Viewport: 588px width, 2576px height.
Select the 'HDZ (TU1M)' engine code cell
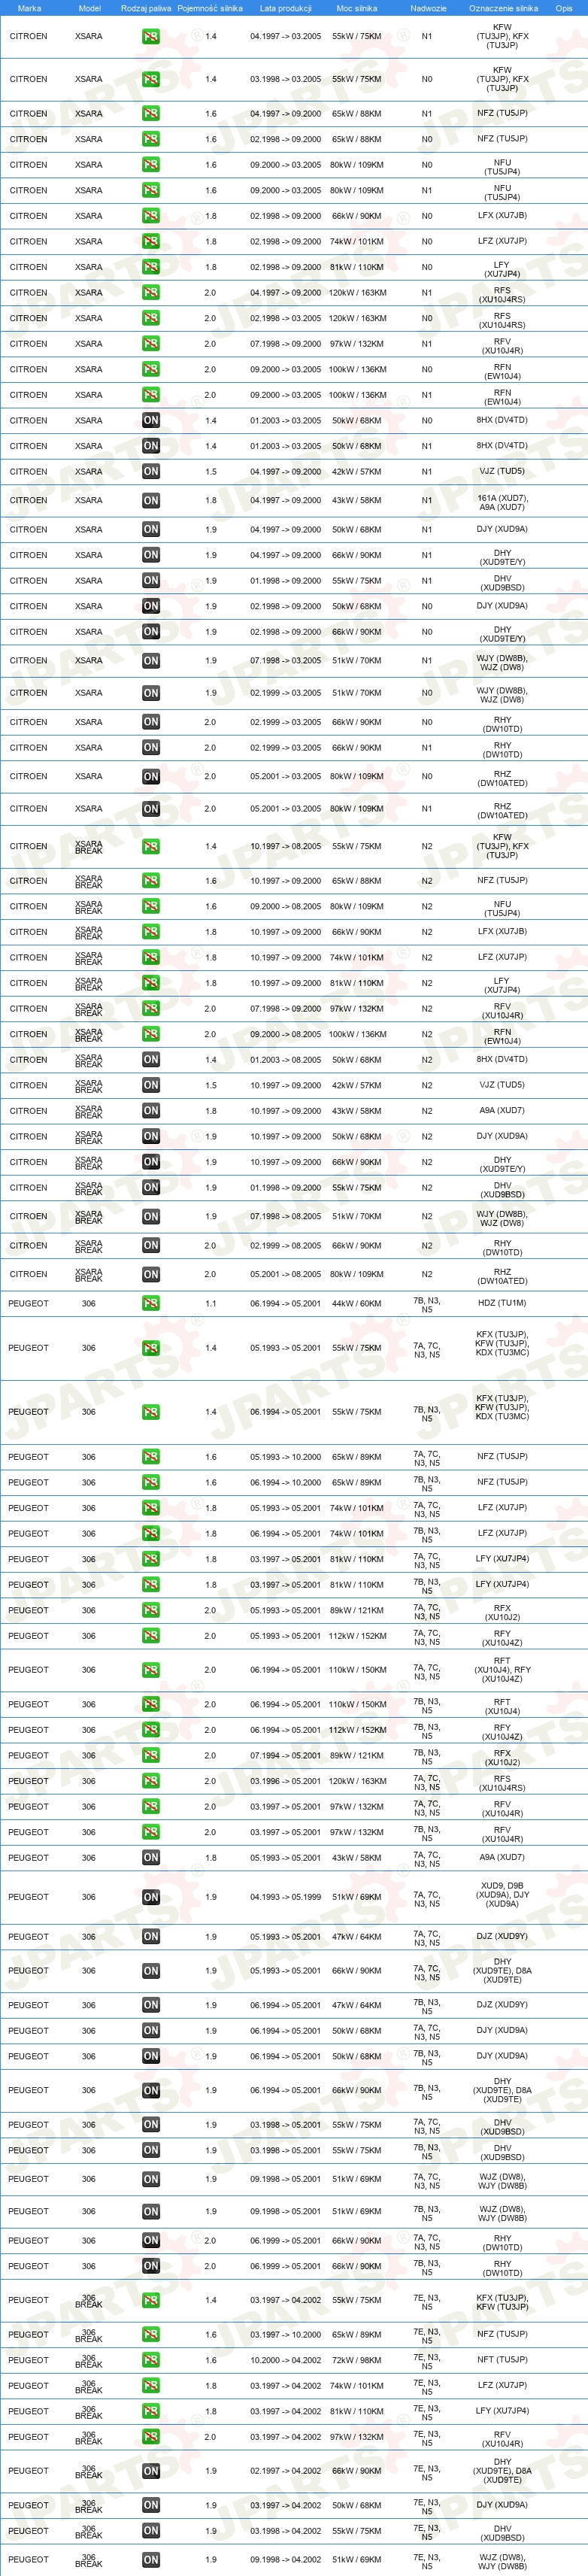click(x=502, y=1304)
